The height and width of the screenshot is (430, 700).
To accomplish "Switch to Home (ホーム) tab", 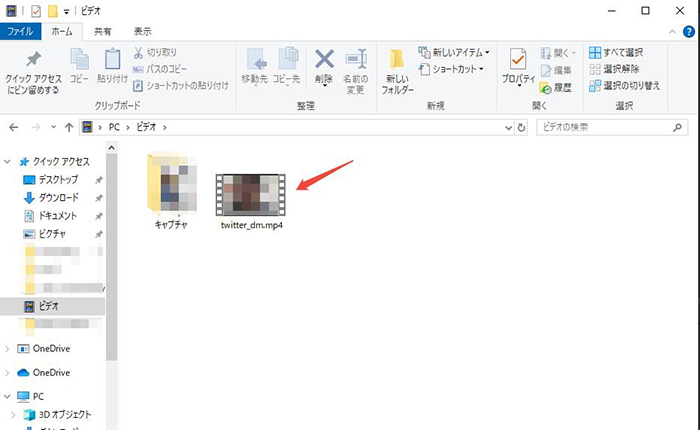I will (62, 31).
